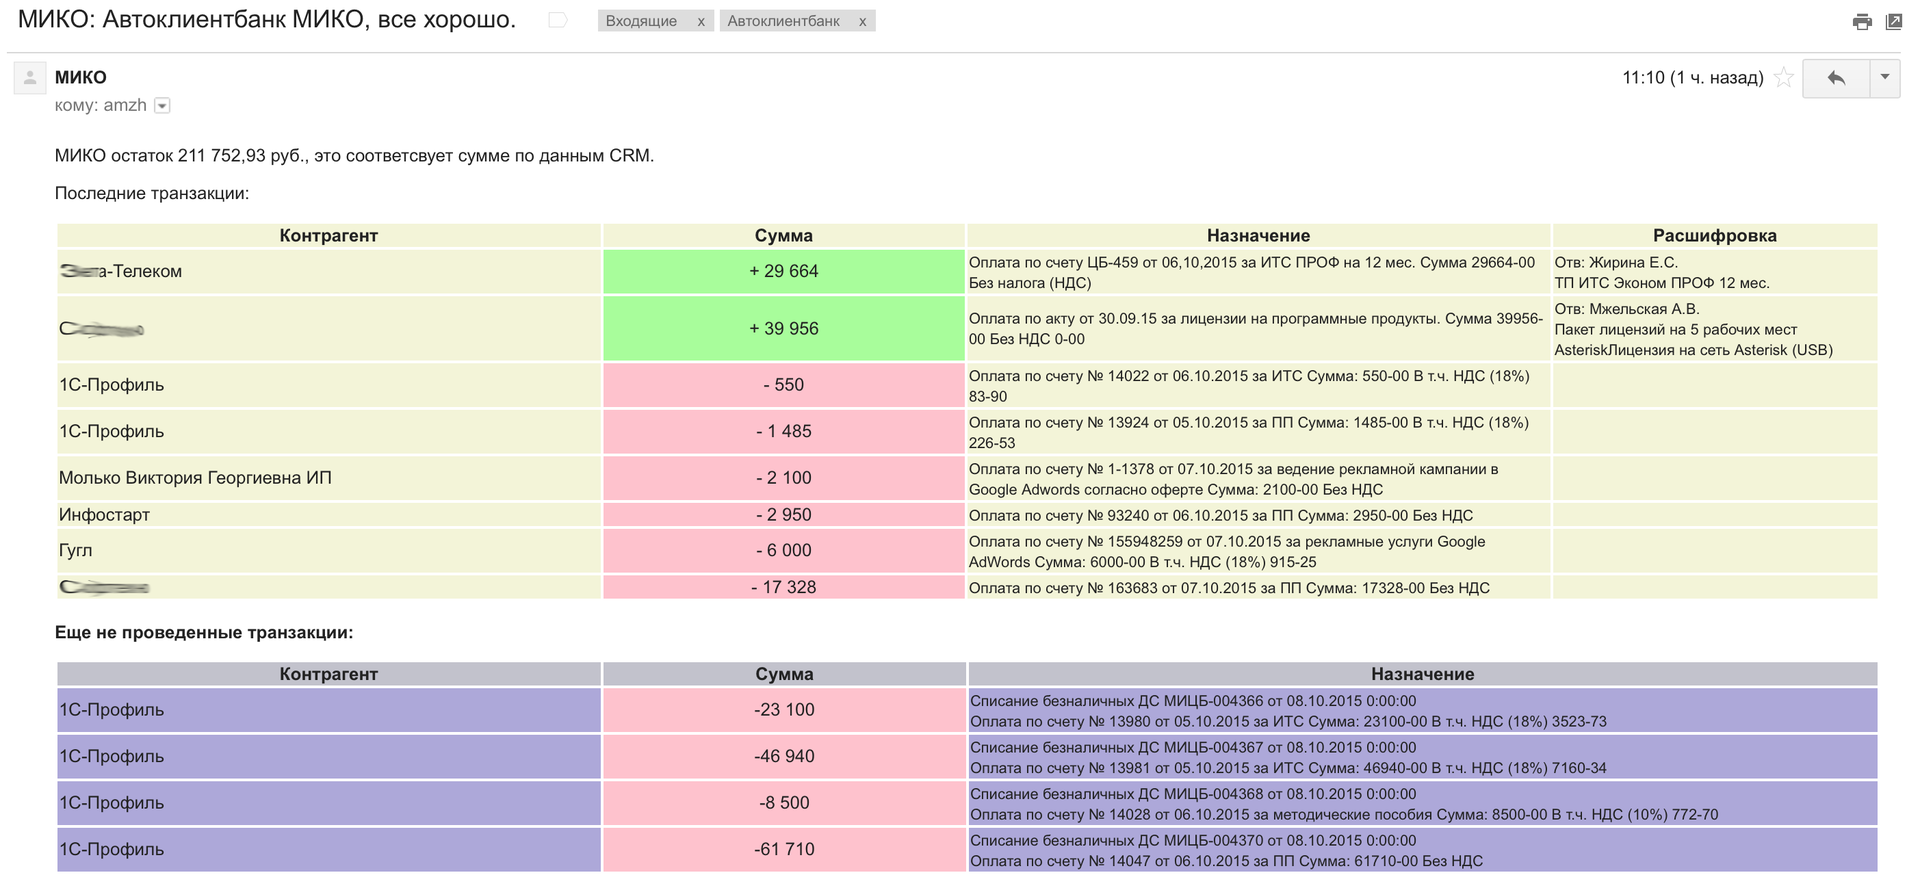The image size is (1920, 888).
Task: Click the sender avatar icon
Action: point(30,78)
